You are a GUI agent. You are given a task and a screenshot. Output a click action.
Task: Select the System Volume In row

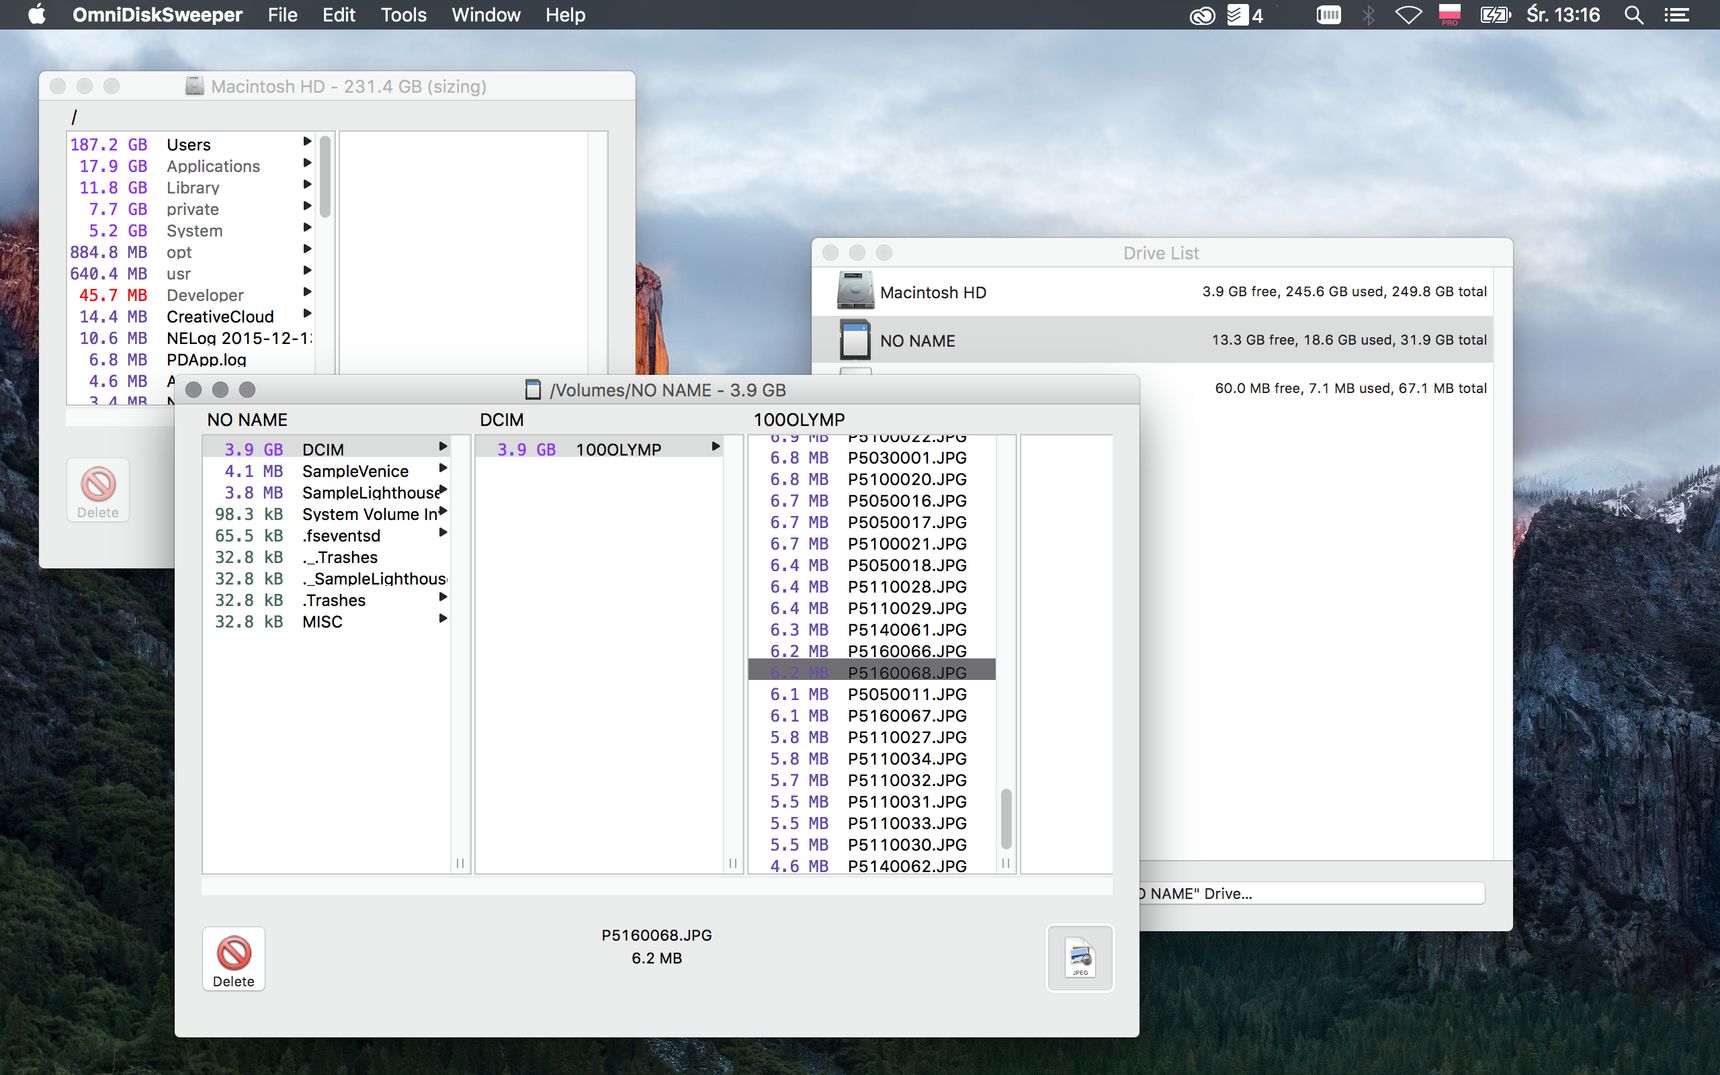click(326, 514)
